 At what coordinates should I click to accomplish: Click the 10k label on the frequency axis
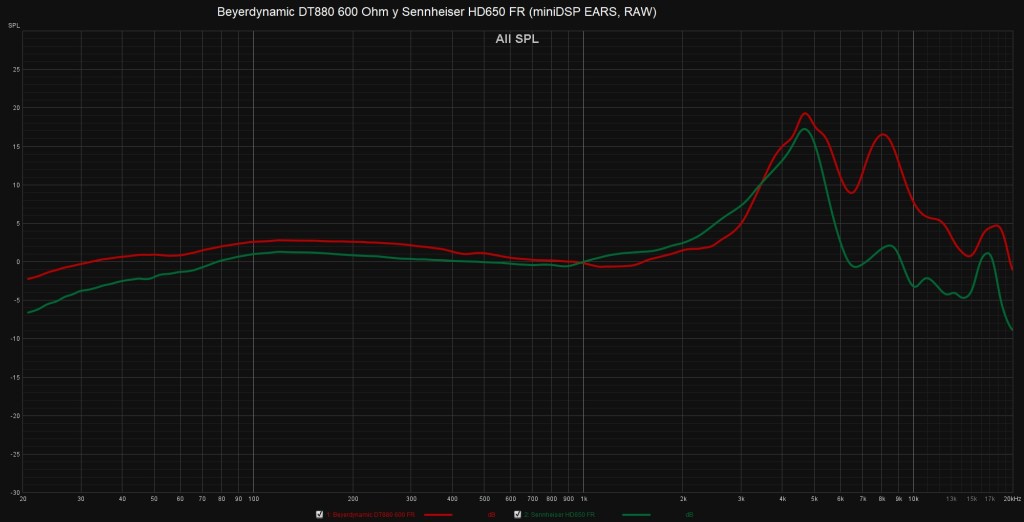[x=913, y=498]
